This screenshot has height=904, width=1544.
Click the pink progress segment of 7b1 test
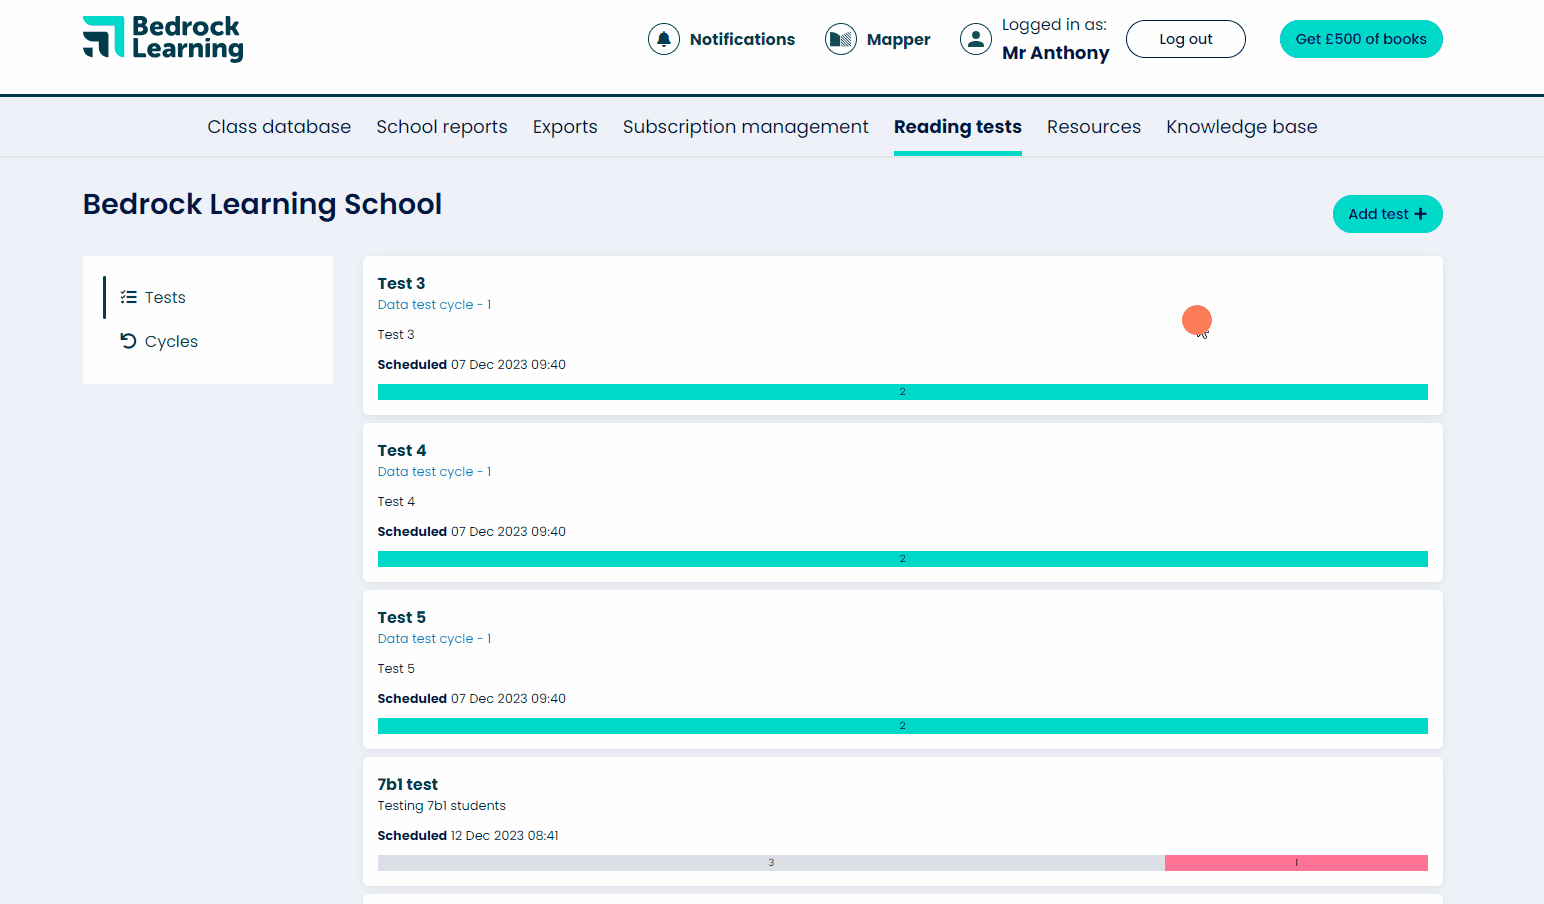click(x=1296, y=861)
